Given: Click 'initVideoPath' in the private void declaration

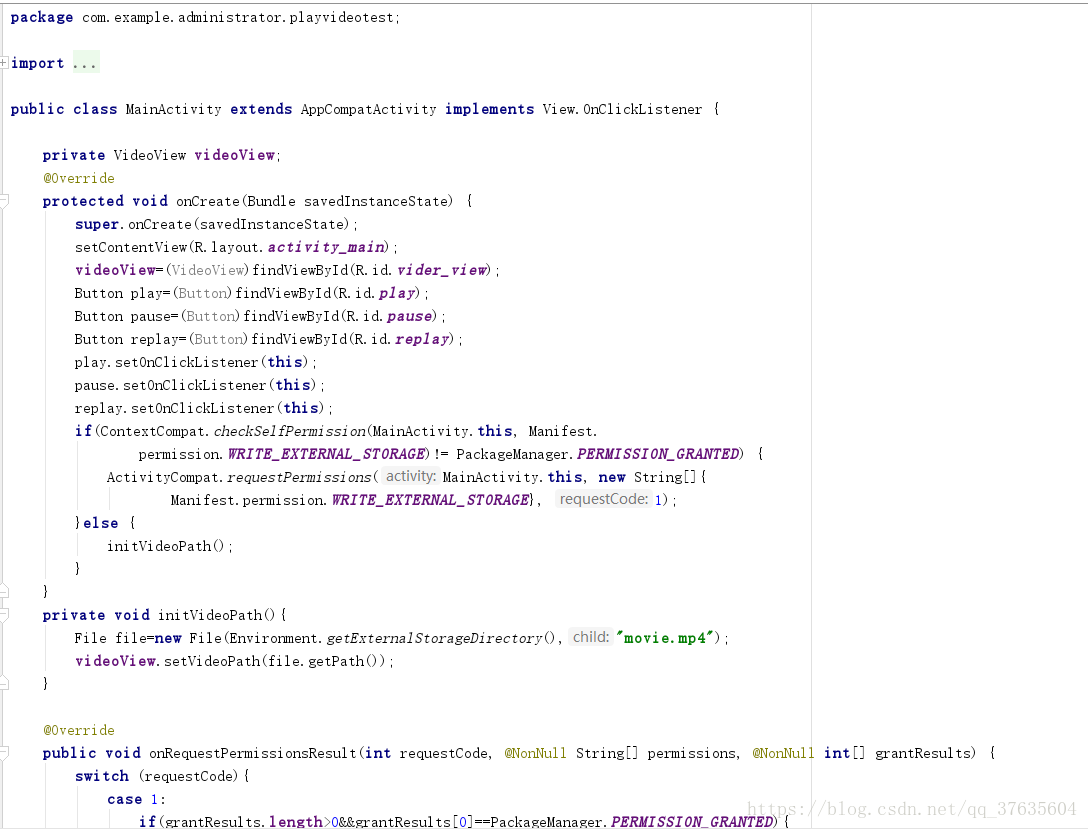Looking at the screenshot, I should tap(210, 615).
